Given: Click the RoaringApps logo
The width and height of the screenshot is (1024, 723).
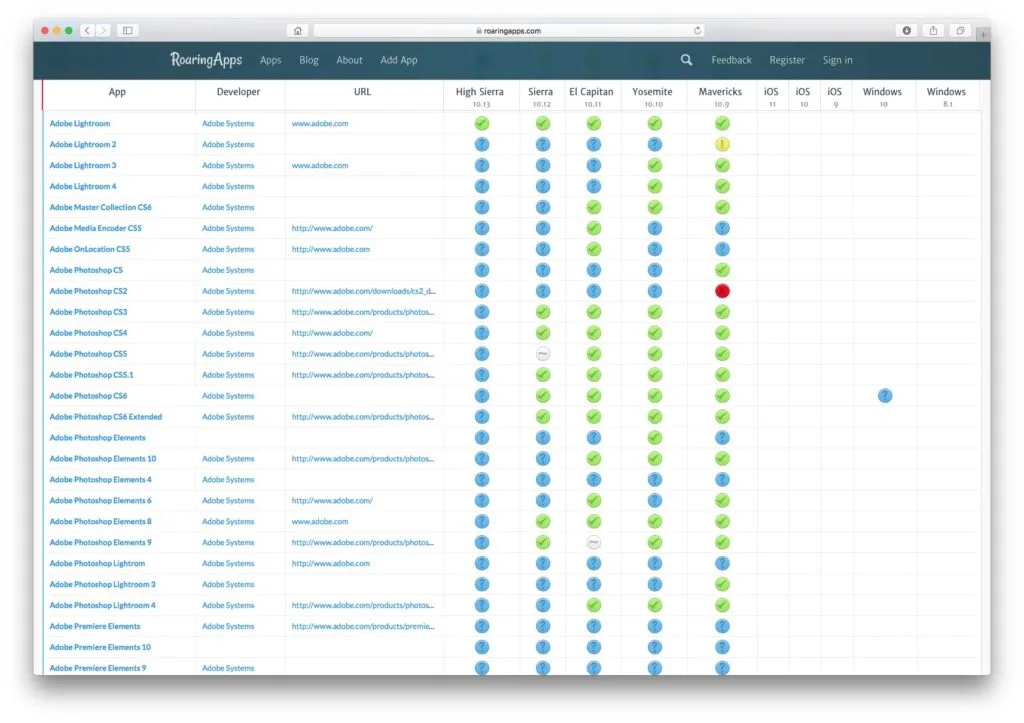Looking at the screenshot, I should pos(206,60).
